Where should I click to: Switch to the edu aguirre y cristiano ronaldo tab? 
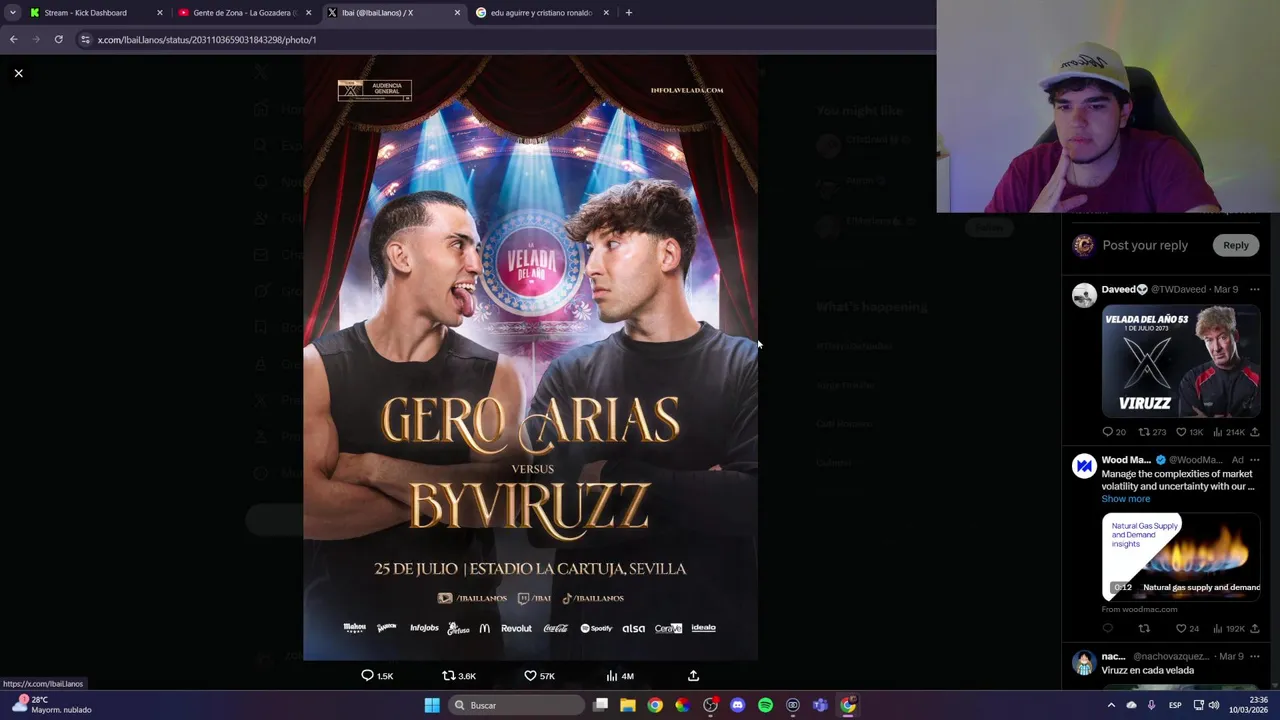541,13
